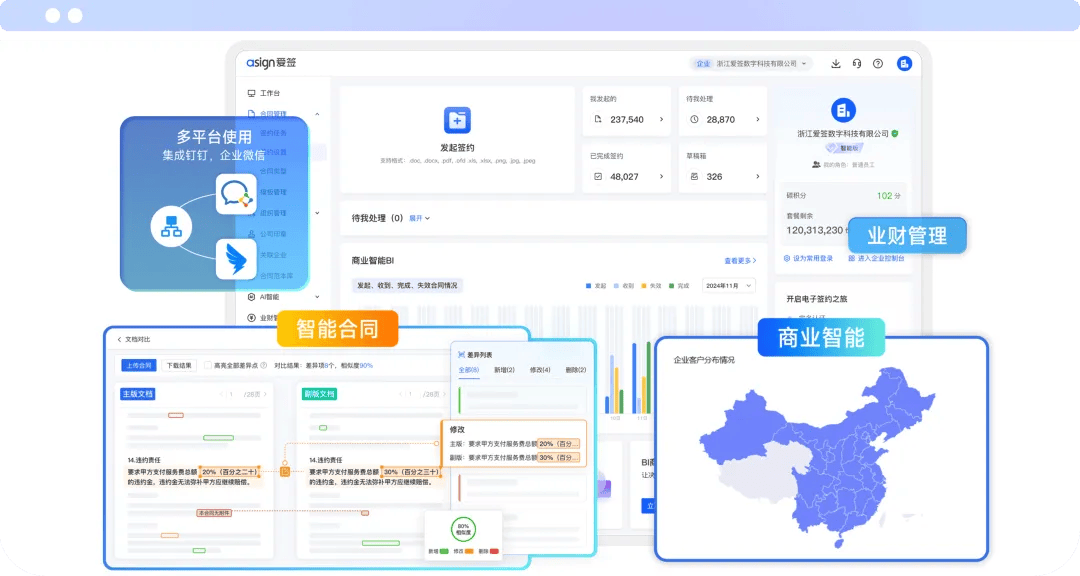The height and width of the screenshot is (576, 1080).
Task: Enable the 高亮全部差异点 checkbox
Action: 207,366
